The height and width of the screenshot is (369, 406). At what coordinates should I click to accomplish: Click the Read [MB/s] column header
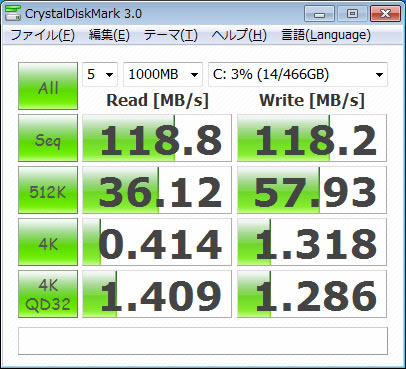point(157,100)
